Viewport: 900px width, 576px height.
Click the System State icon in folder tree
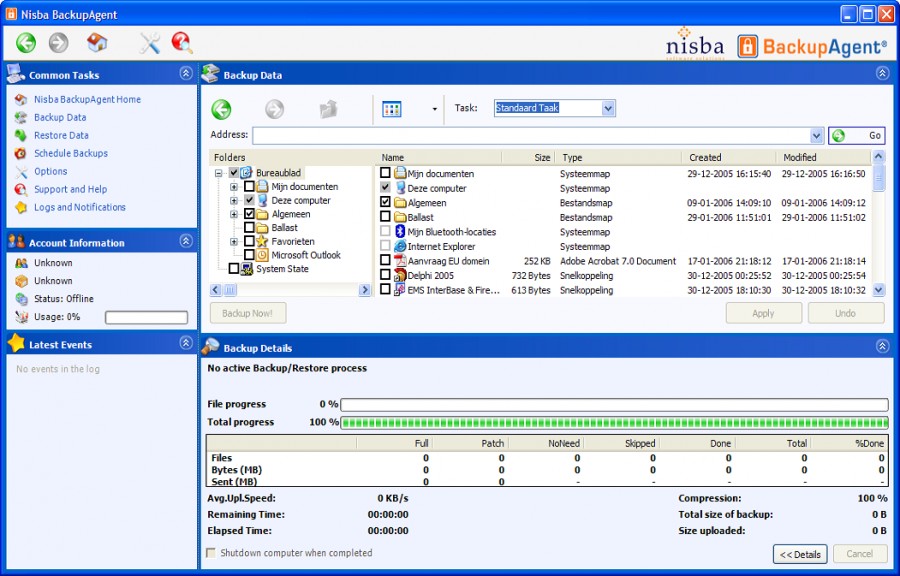[x=247, y=269]
